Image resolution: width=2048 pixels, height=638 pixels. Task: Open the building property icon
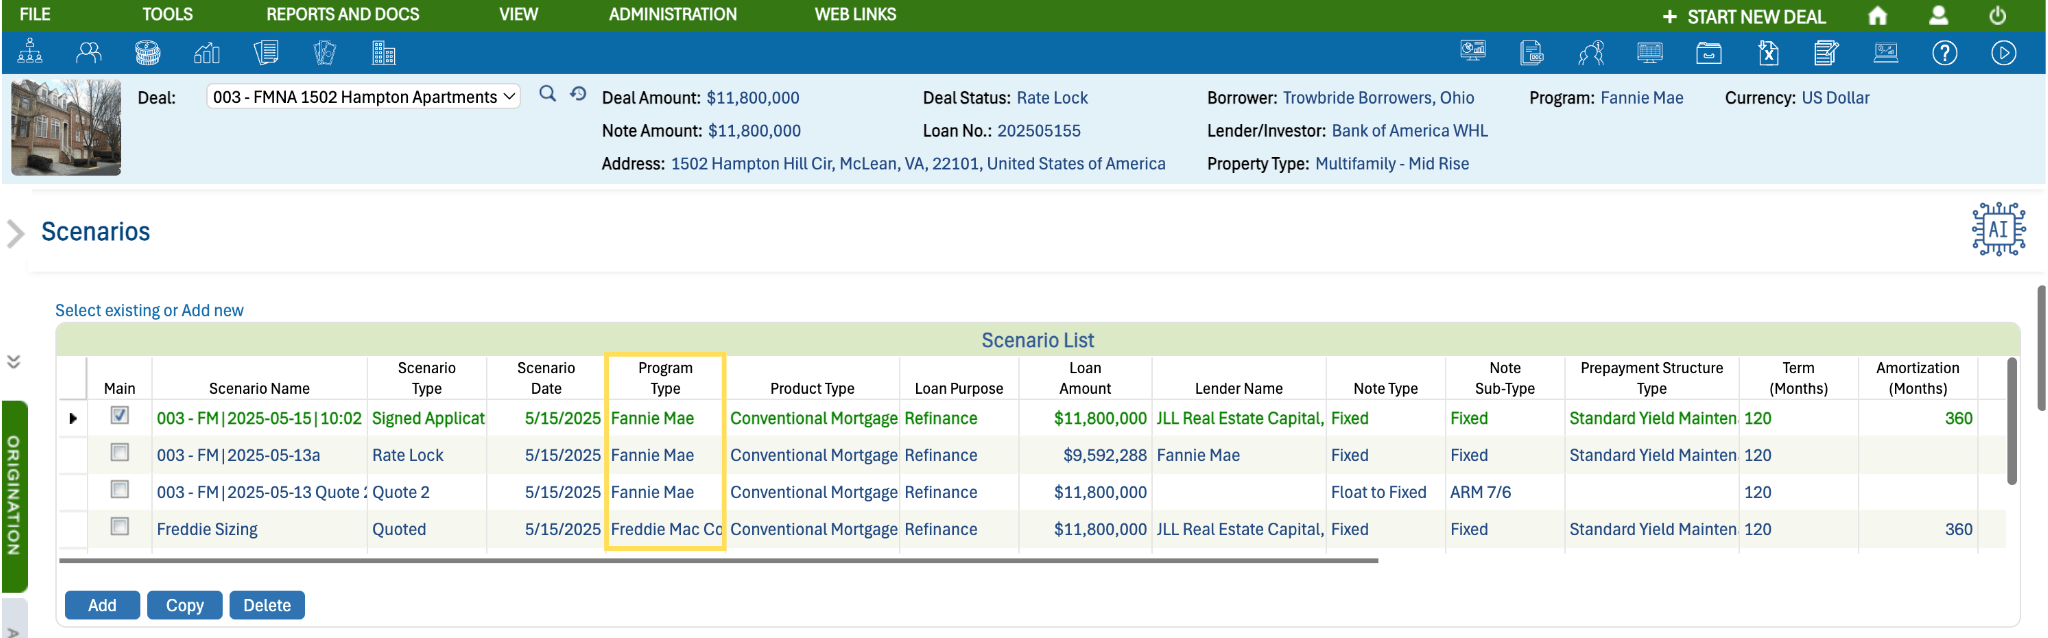point(384,53)
